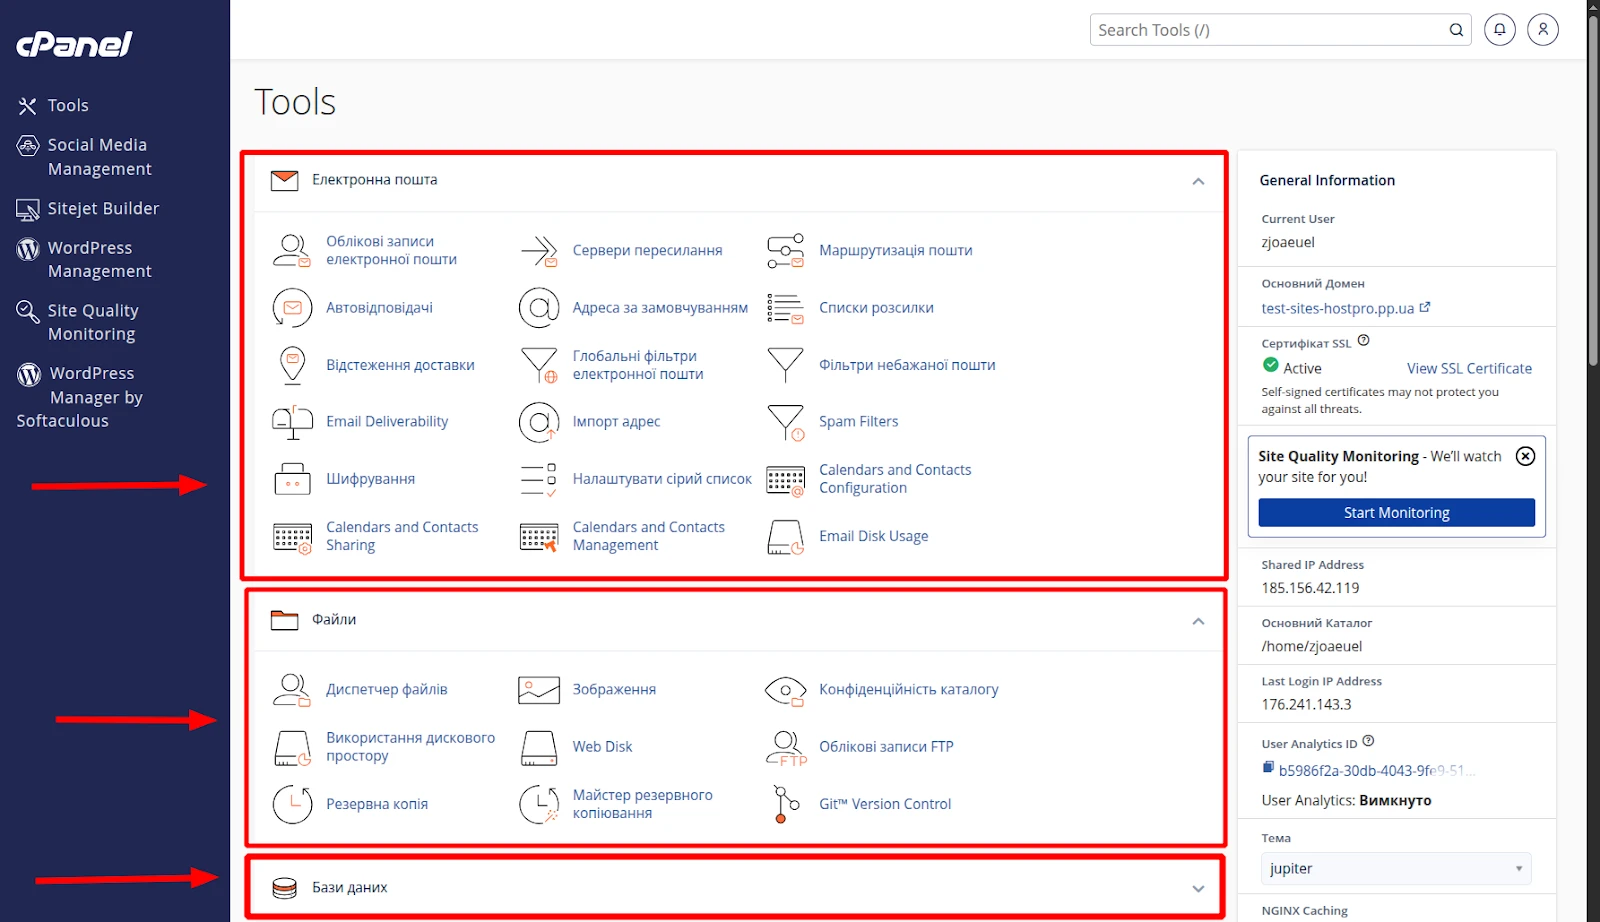Select the Spam Filters funnel icon

785,422
